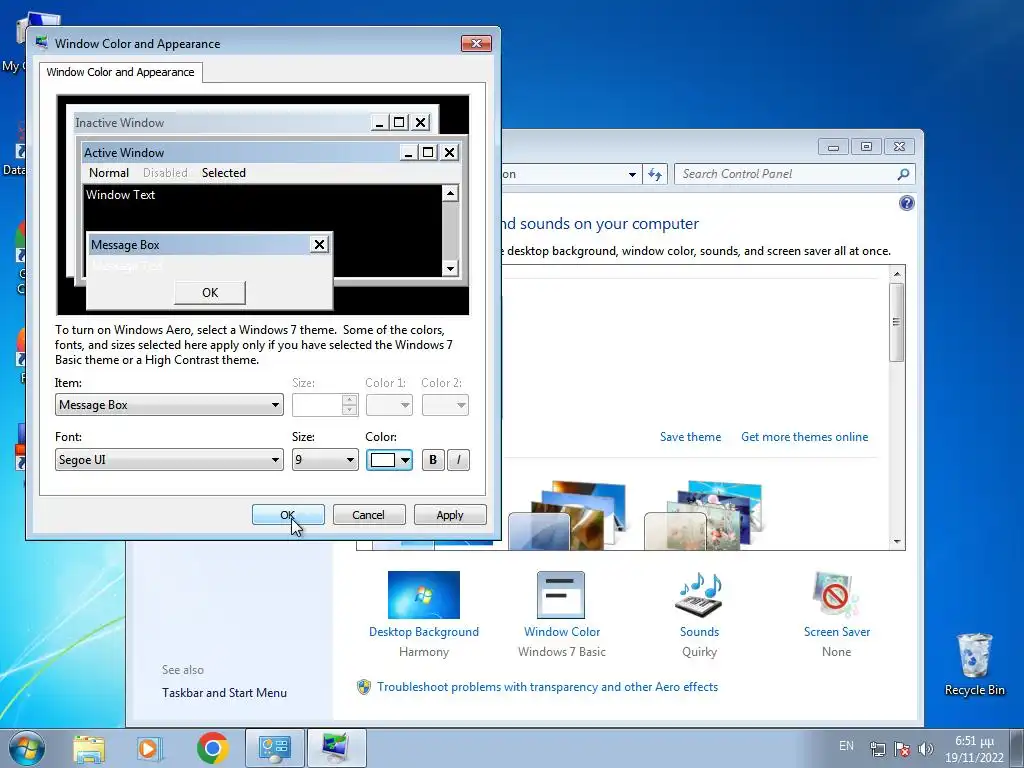Switch to Control Panel taskbar button
This screenshot has height=768, width=1024.
(x=275, y=748)
